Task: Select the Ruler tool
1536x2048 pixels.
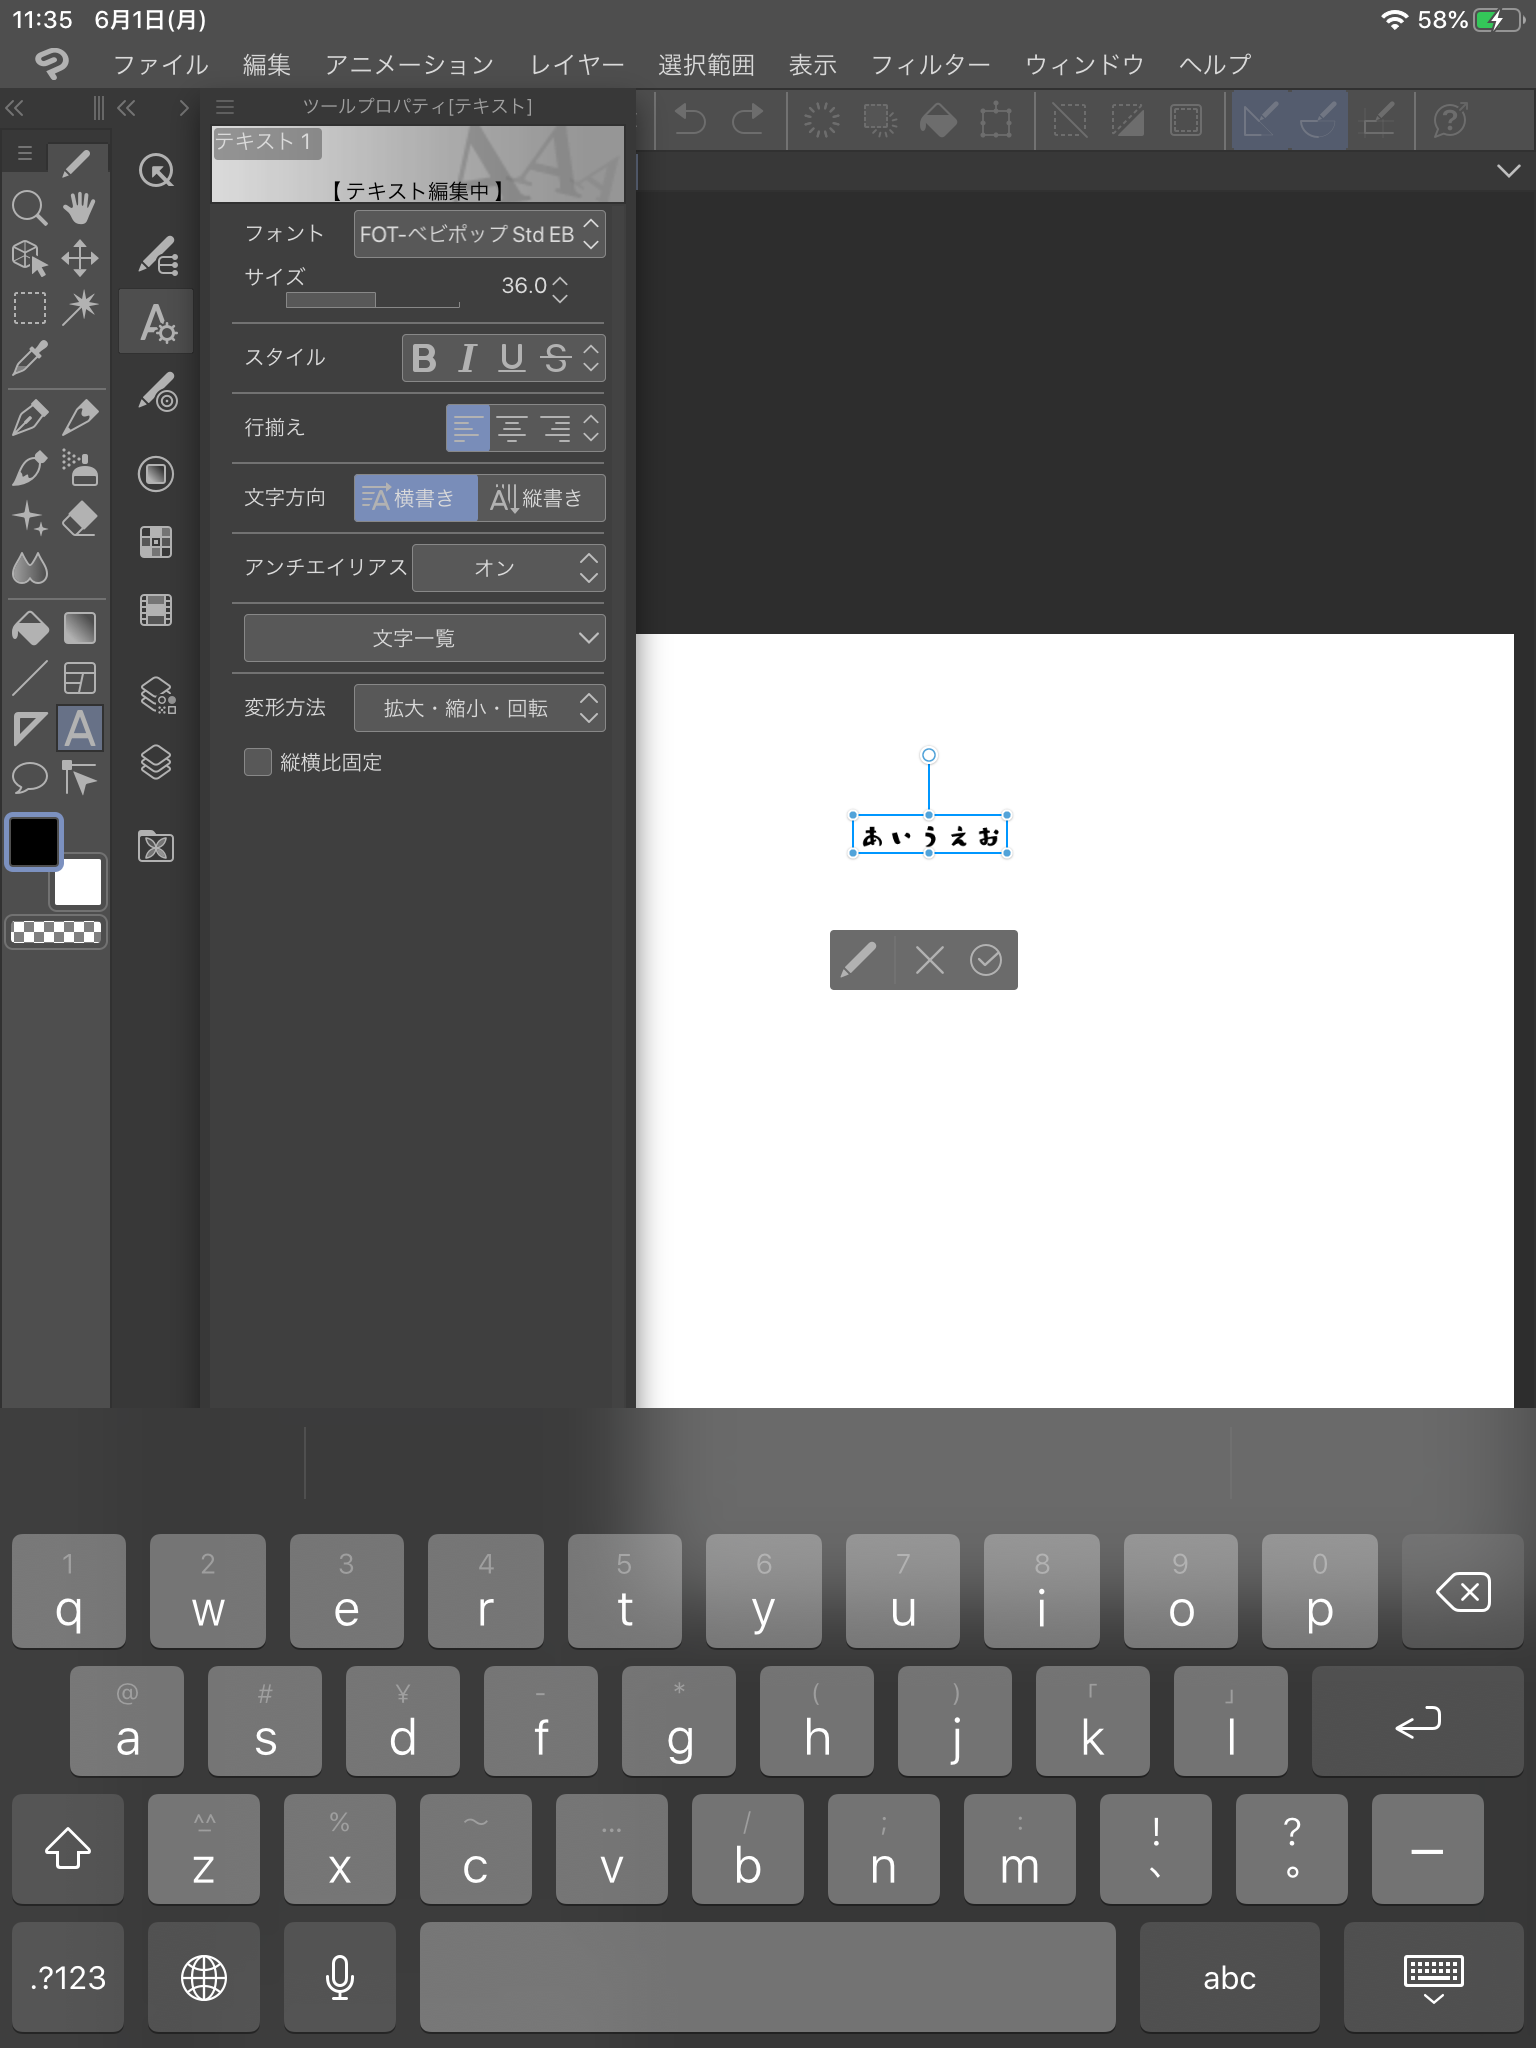Action: [x=29, y=728]
